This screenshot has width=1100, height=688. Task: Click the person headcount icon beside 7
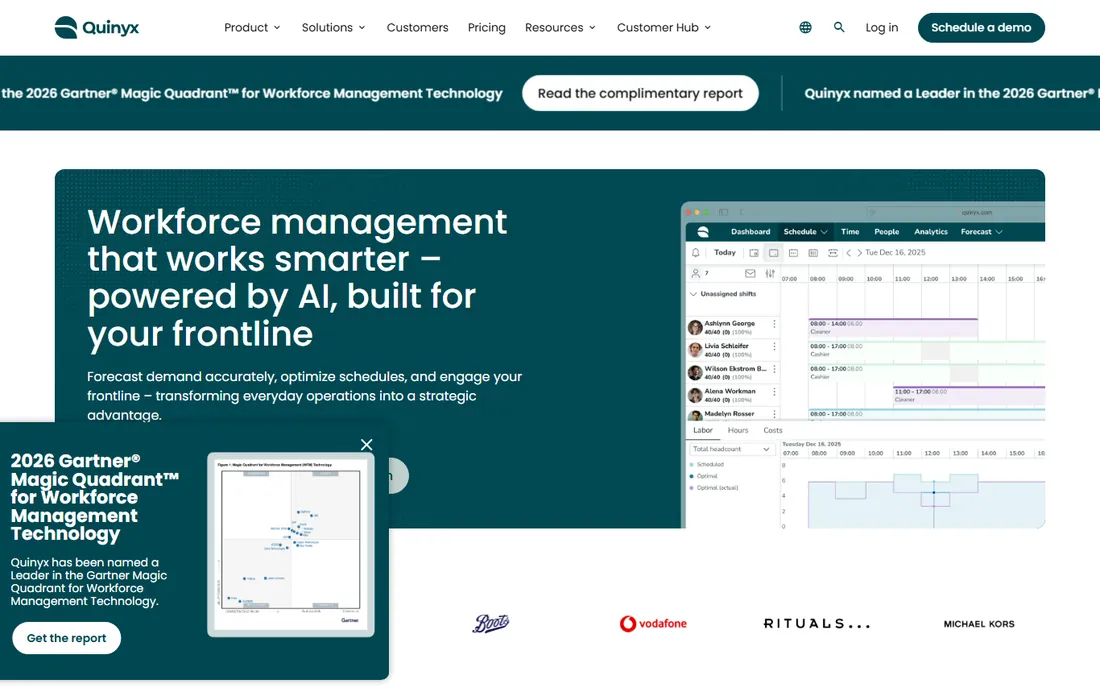pos(695,274)
